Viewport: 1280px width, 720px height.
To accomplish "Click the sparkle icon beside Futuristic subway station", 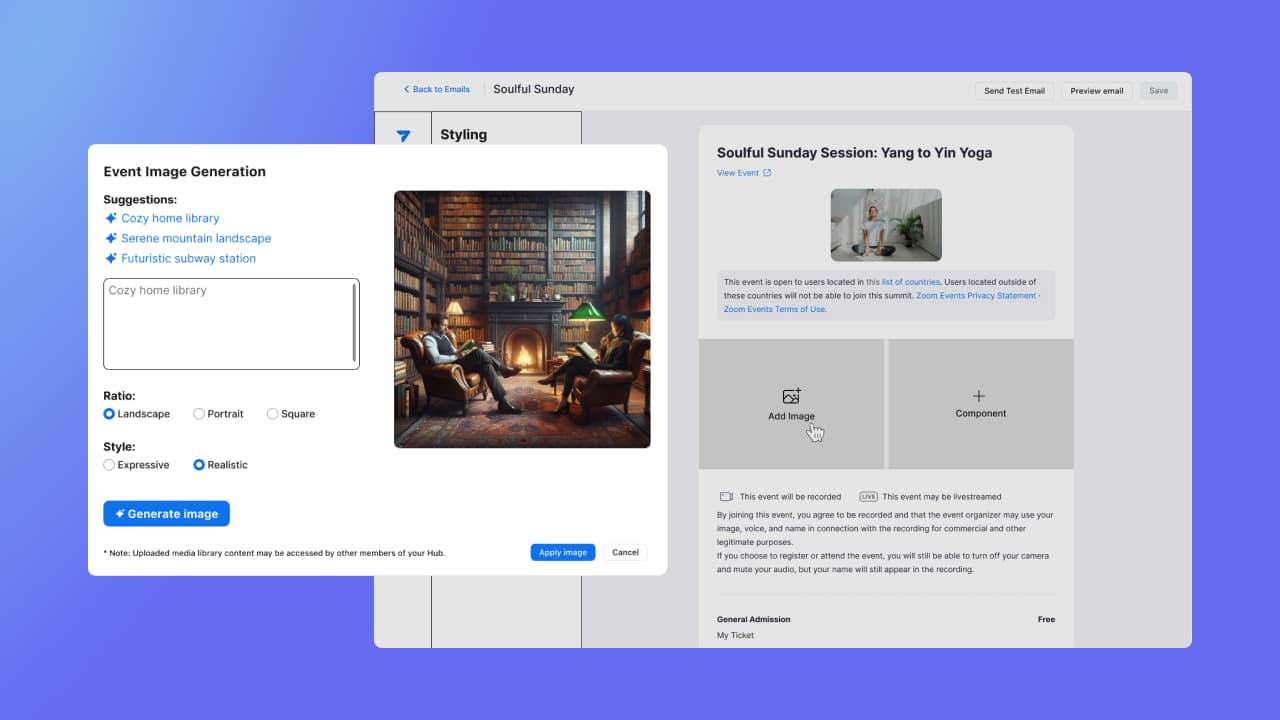I will point(111,258).
